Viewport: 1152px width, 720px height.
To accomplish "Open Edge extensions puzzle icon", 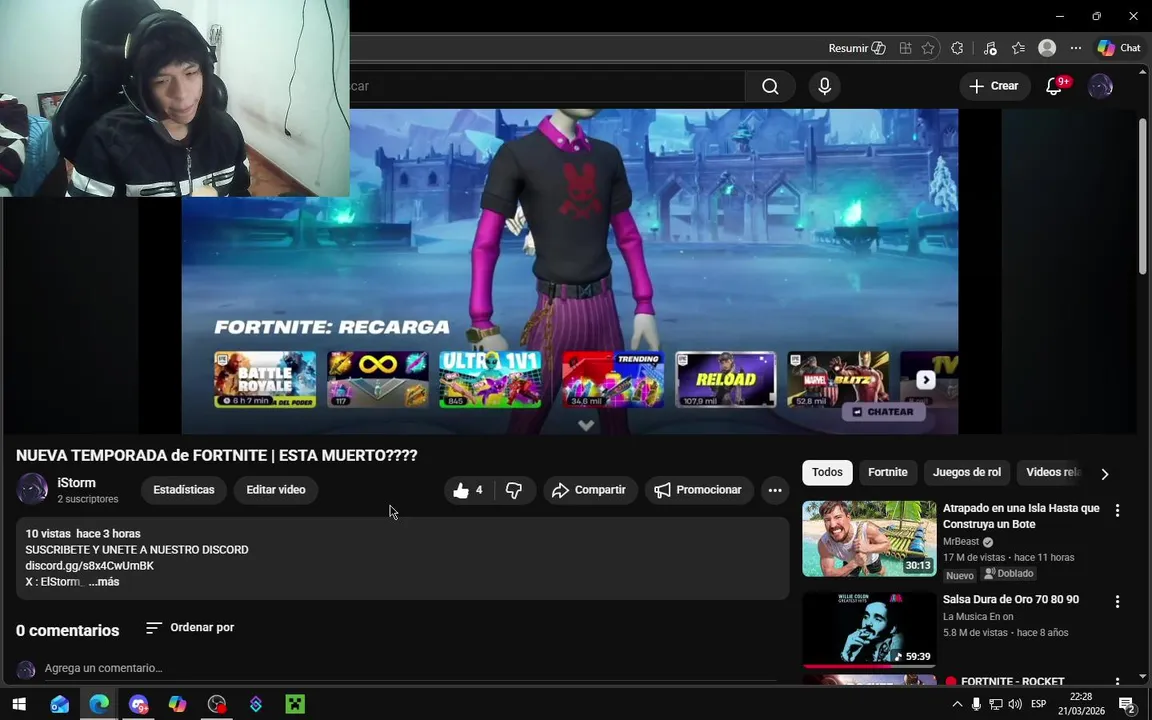I will [957, 48].
